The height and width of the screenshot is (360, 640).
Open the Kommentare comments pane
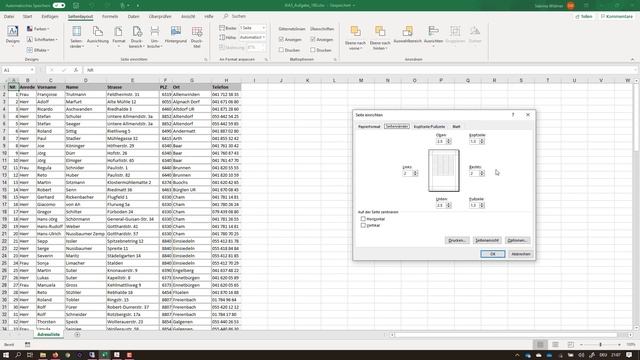pos(616,16)
